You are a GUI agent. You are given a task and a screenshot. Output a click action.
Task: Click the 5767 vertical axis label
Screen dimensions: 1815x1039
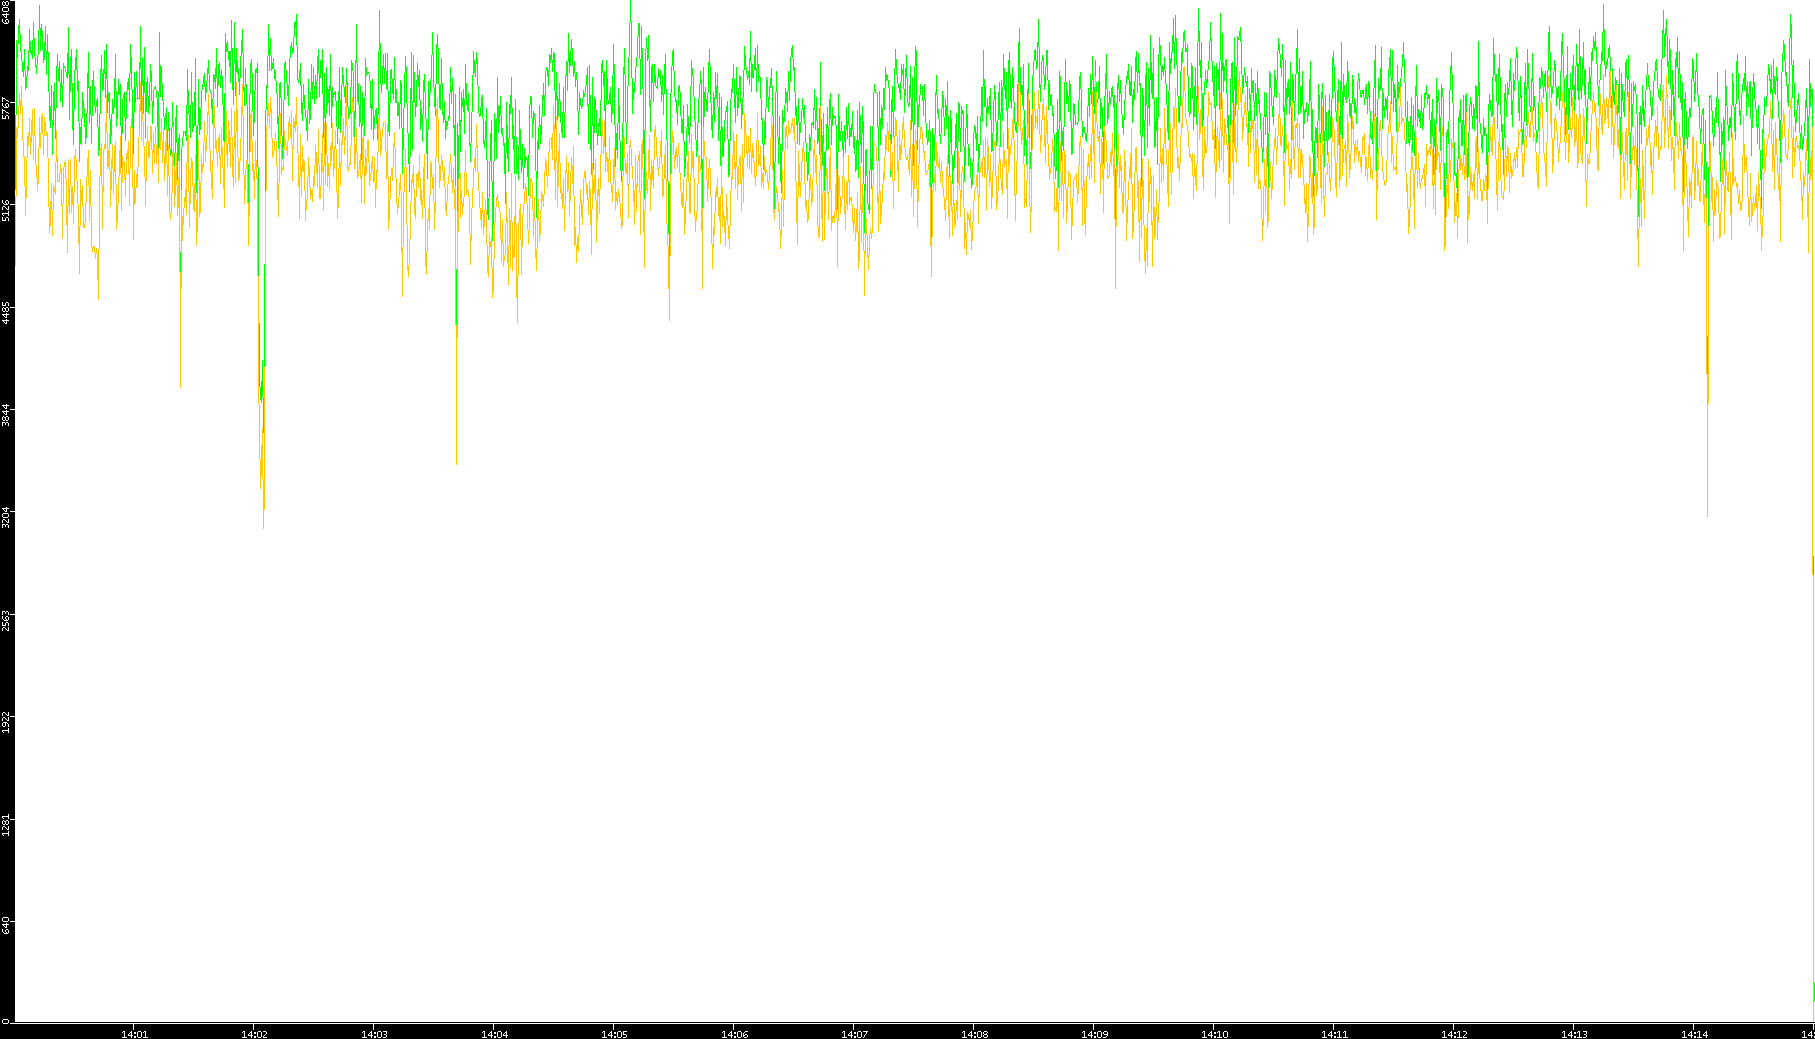pyautogui.click(x=6, y=108)
